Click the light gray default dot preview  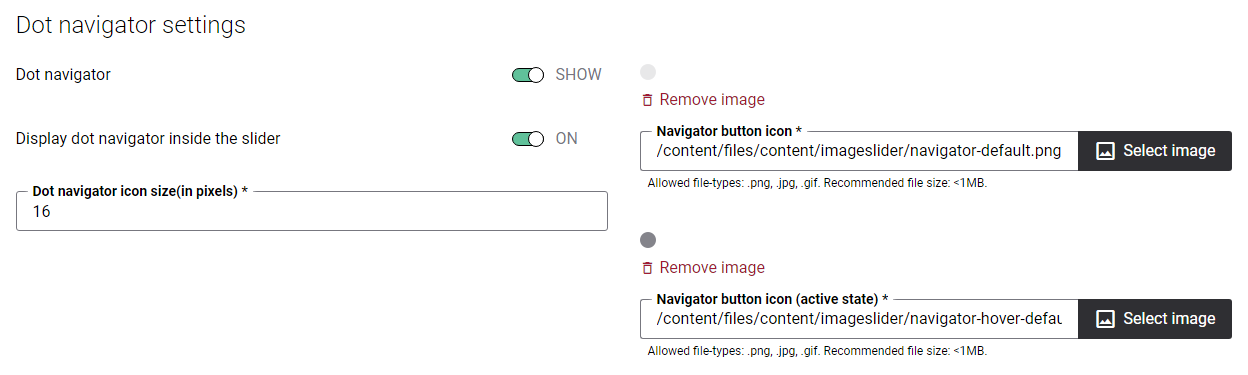(648, 72)
